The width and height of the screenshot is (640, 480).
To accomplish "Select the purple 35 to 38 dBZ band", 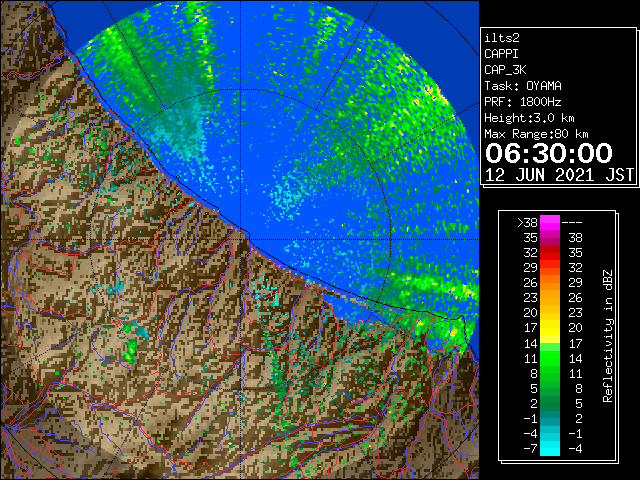I will 550,238.
